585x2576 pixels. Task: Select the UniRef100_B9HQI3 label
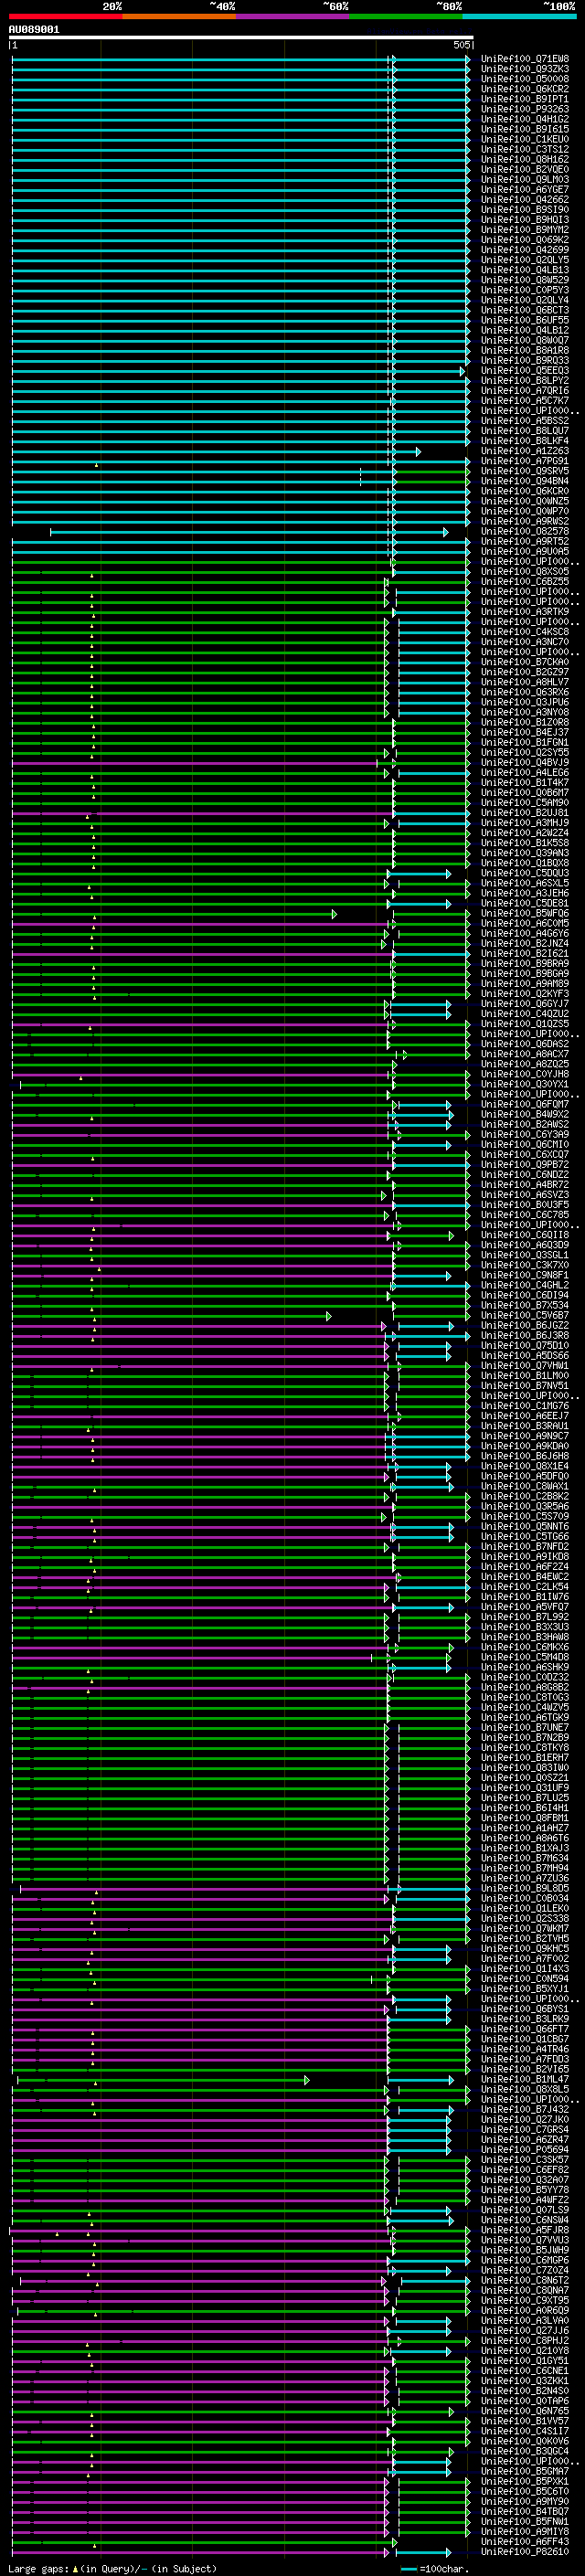[525, 220]
